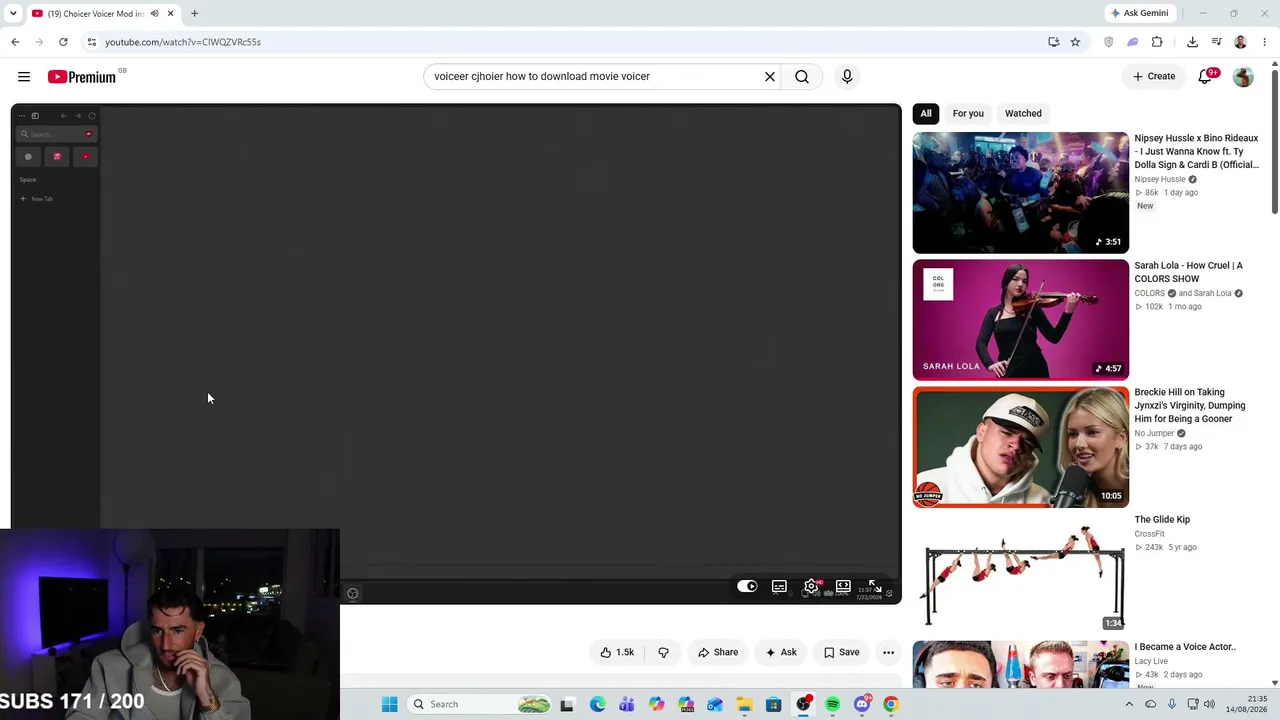Start voice search with the microphone
Image resolution: width=1280 pixels, height=720 pixels.
pos(847,77)
